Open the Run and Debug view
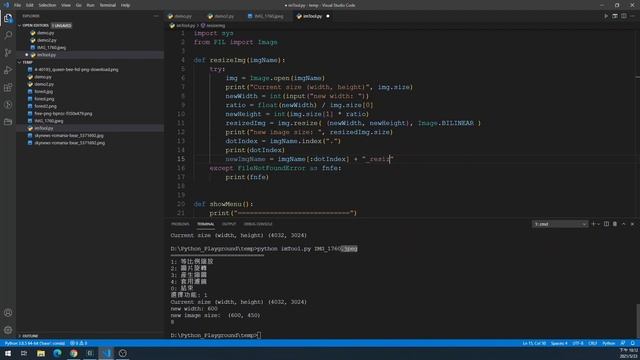Screen dimensions: 640x360 point(8,70)
